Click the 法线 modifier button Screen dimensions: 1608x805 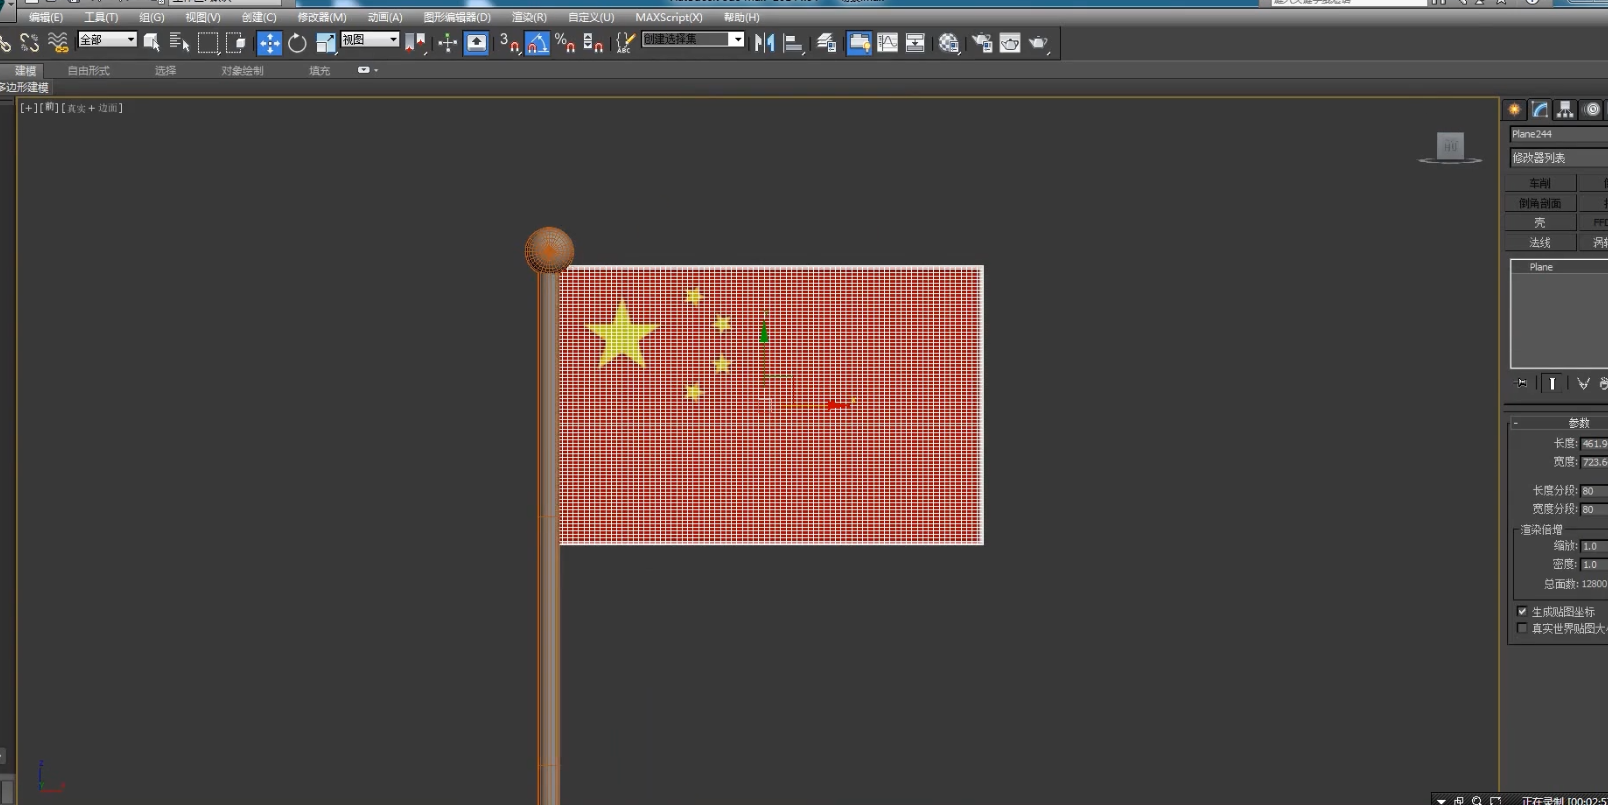[x=1540, y=242]
